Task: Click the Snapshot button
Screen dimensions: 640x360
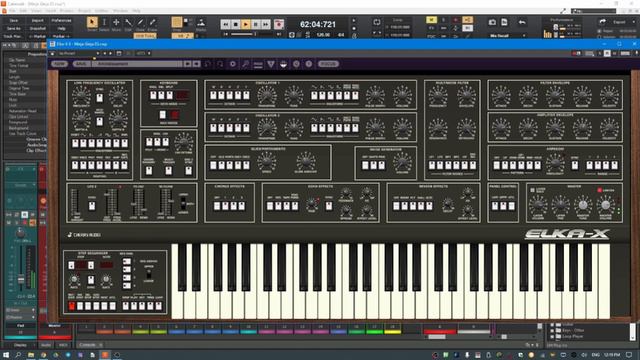Action: 38,29
